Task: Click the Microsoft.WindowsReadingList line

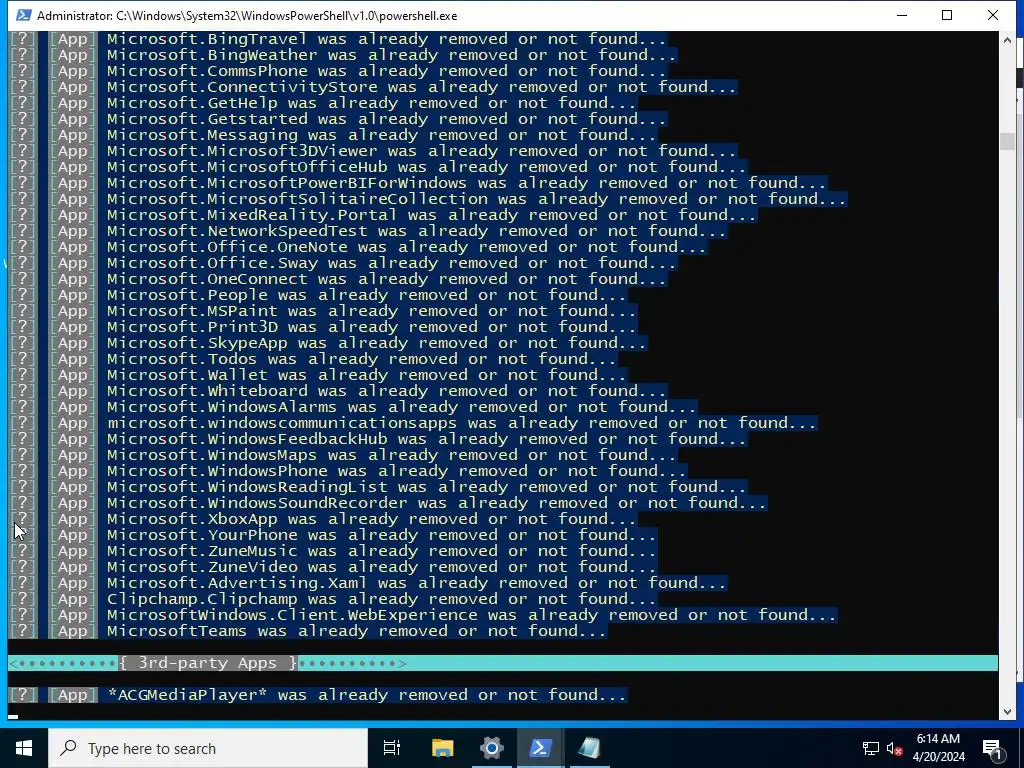Action: click(x=379, y=487)
